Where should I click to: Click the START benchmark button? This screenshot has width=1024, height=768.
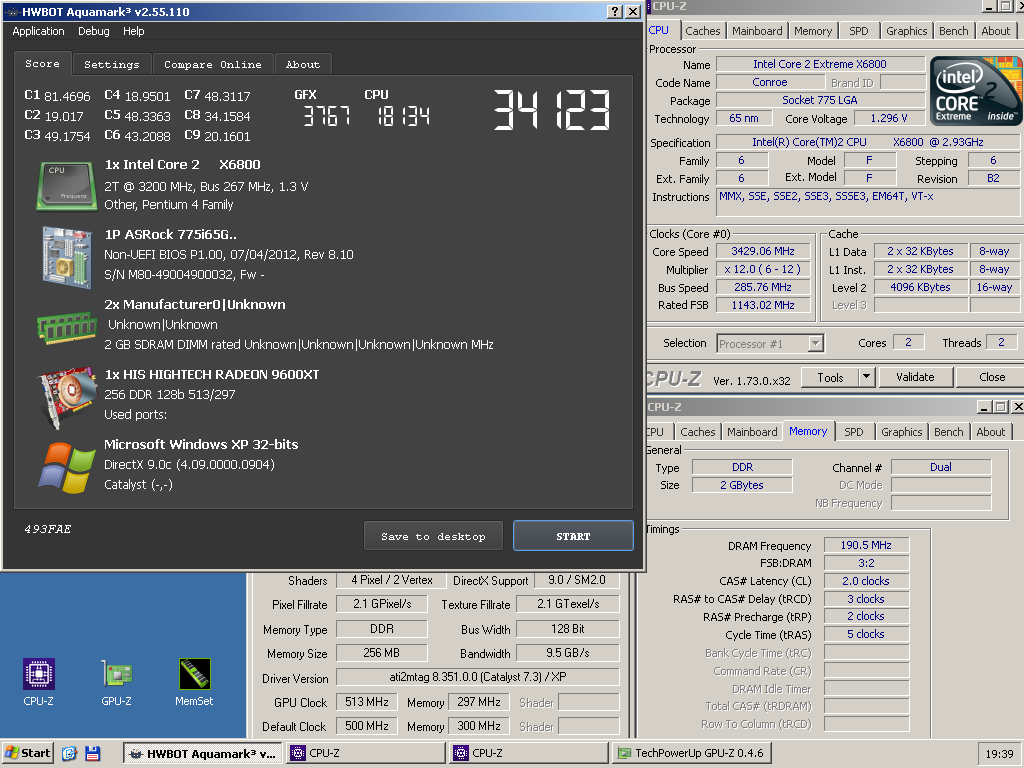(x=573, y=536)
